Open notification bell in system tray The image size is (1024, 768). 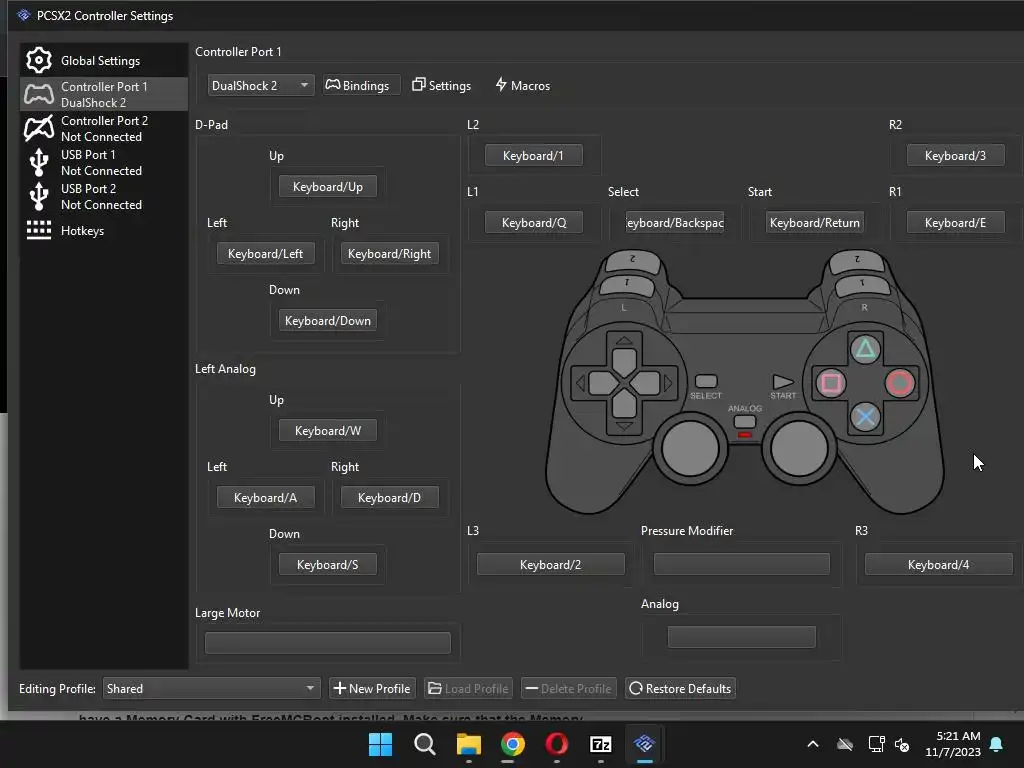tap(997, 744)
